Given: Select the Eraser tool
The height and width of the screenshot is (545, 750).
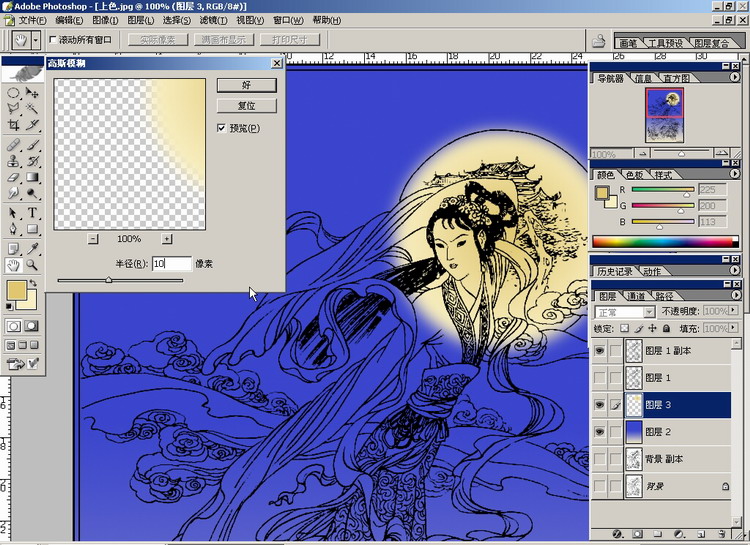Looking at the screenshot, I should [13, 177].
